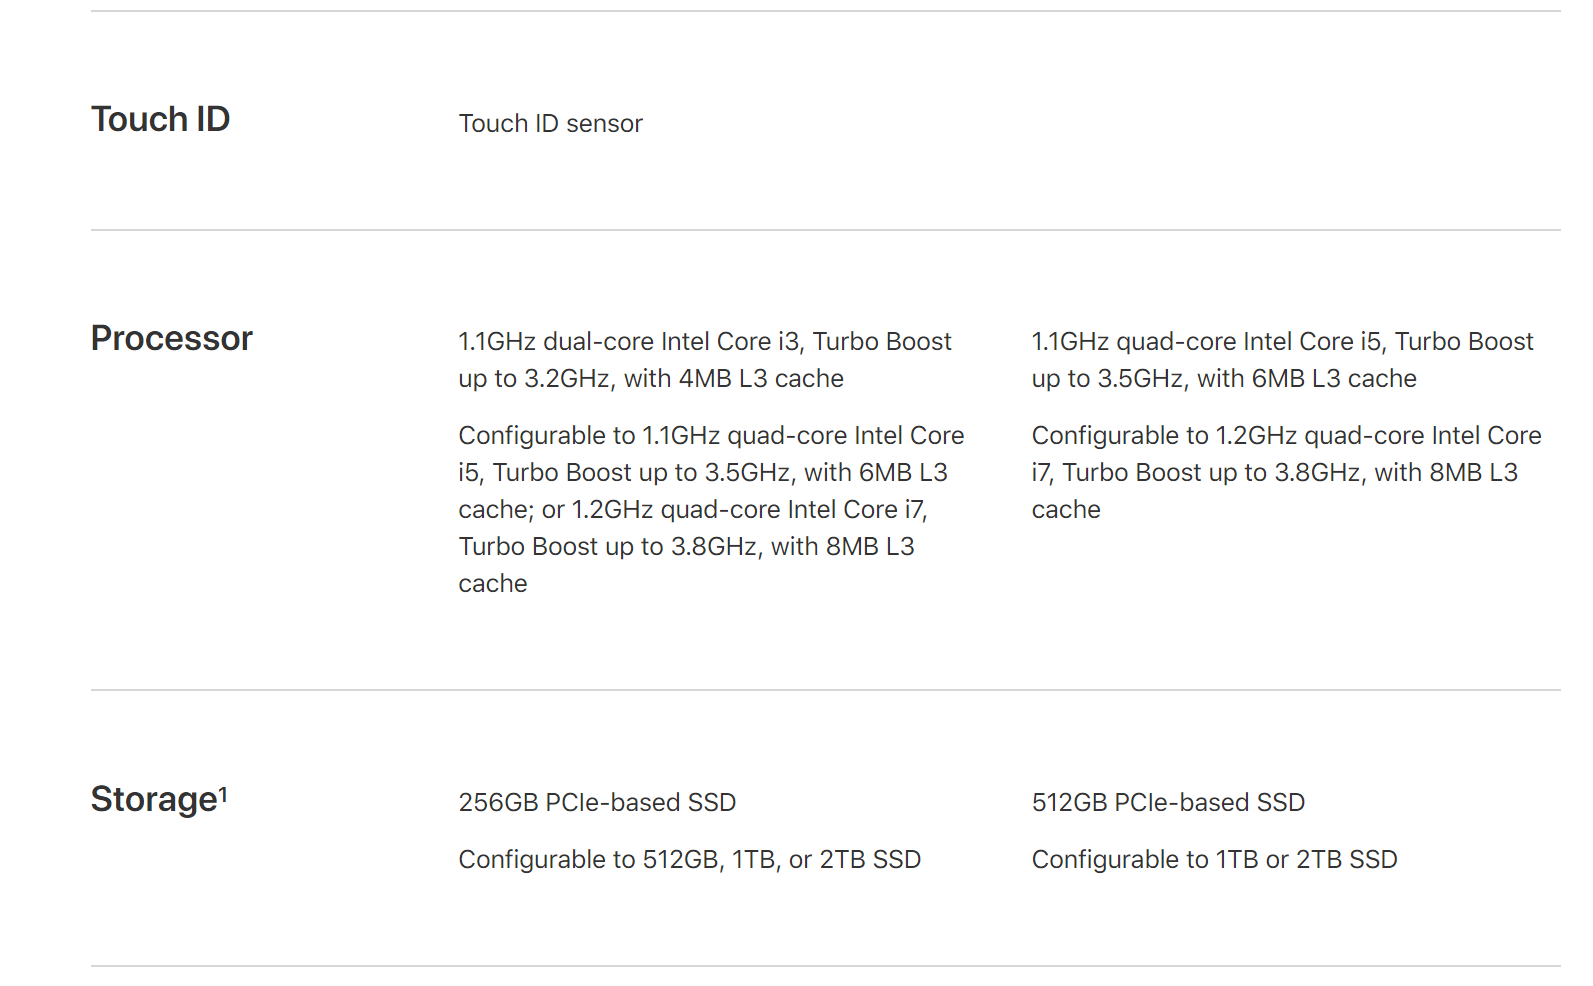Click the Processor section heading
1593x986 pixels.
pyautogui.click(x=171, y=339)
